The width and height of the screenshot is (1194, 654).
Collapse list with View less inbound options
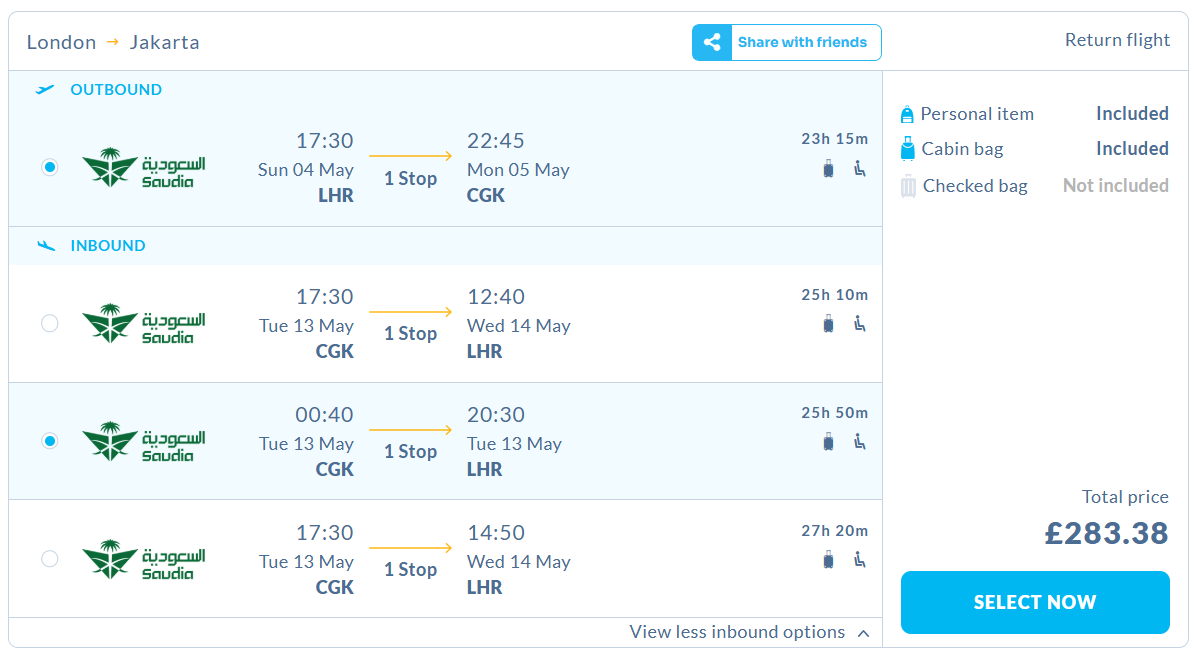[x=737, y=632]
